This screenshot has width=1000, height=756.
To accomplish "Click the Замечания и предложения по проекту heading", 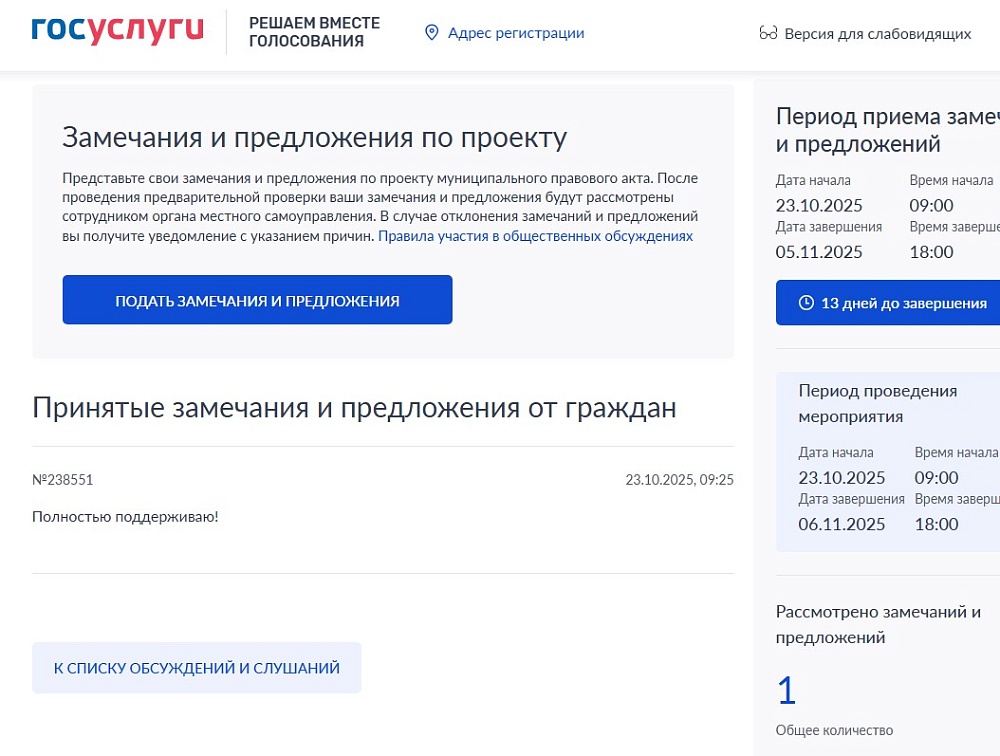I will (314, 137).
